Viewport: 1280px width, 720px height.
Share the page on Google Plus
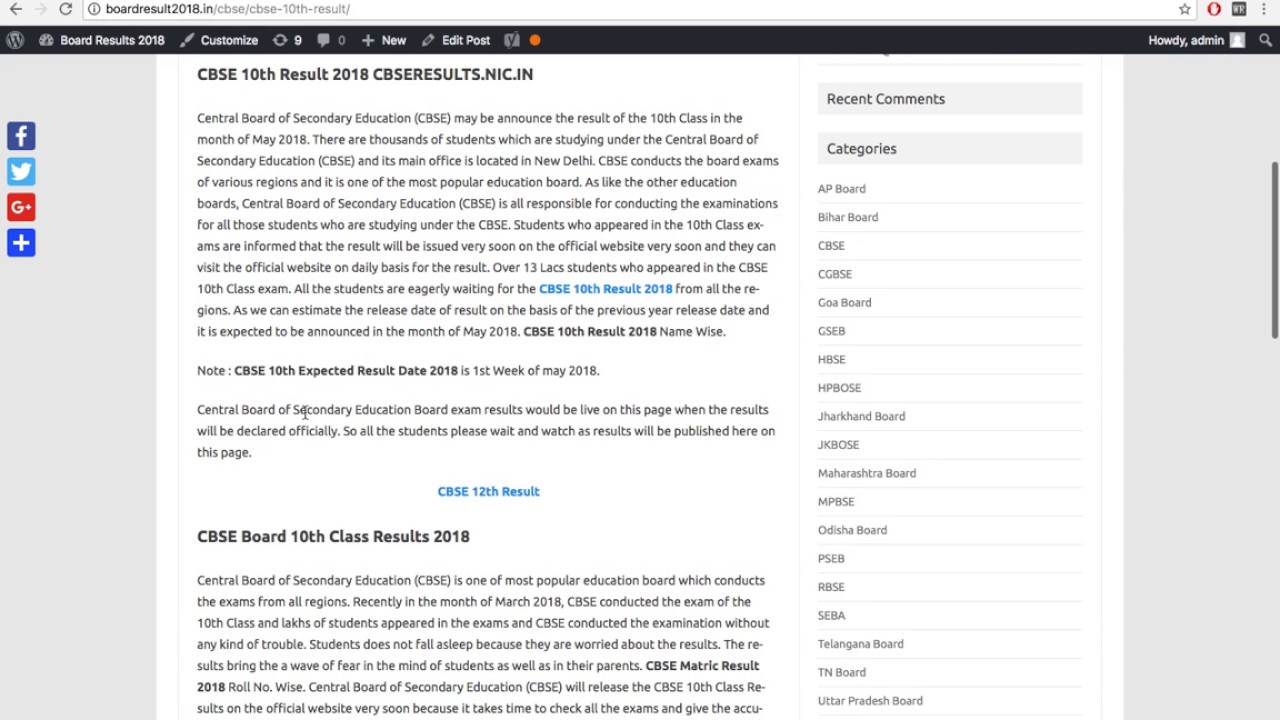(21, 207)
